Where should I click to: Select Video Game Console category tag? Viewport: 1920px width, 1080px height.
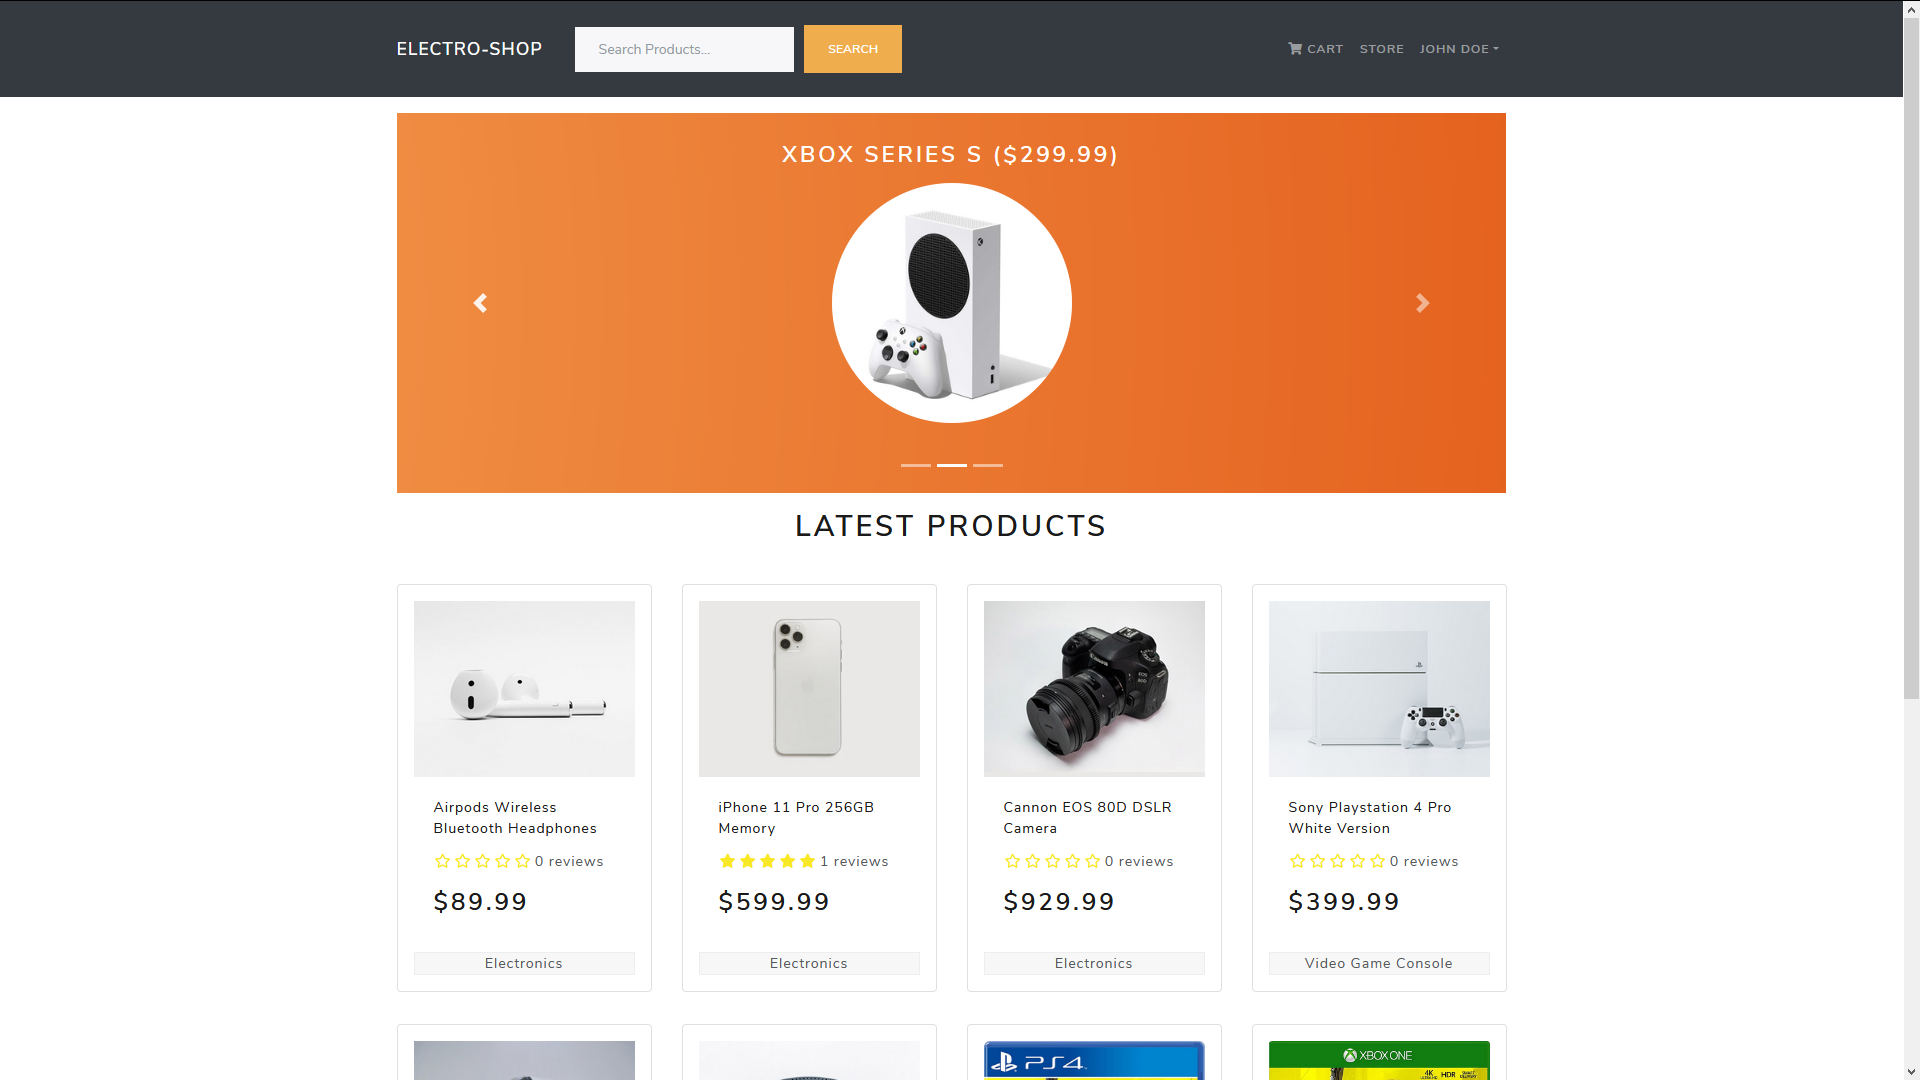[x=1379, y=963]
